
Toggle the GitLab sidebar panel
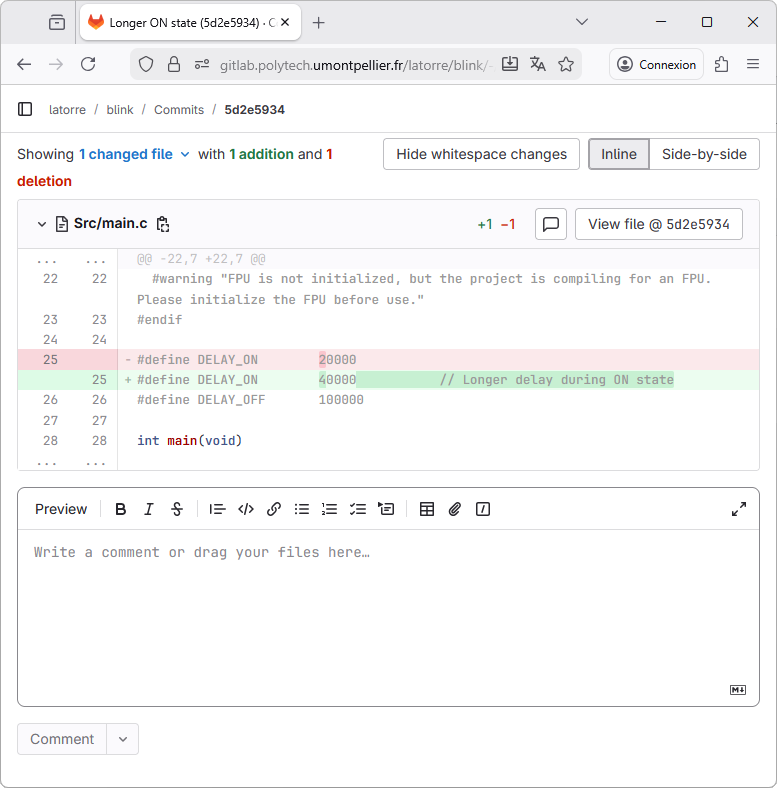pos(25,110)
